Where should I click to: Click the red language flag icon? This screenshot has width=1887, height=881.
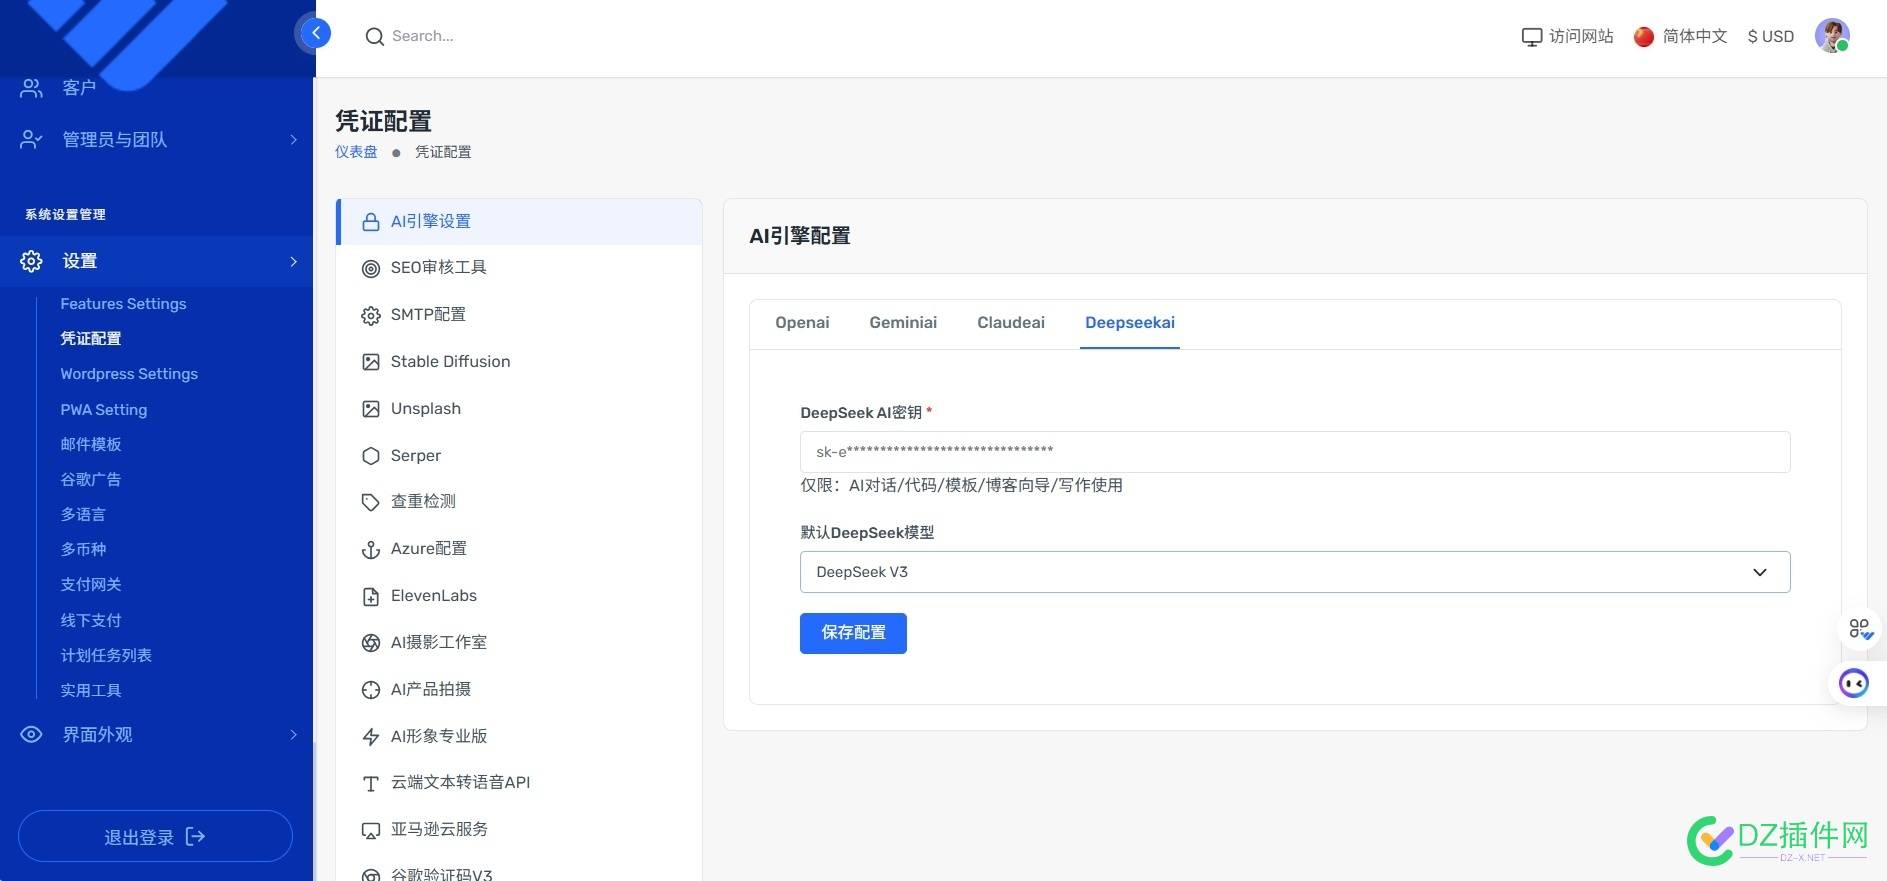[x=1643, y=37]
